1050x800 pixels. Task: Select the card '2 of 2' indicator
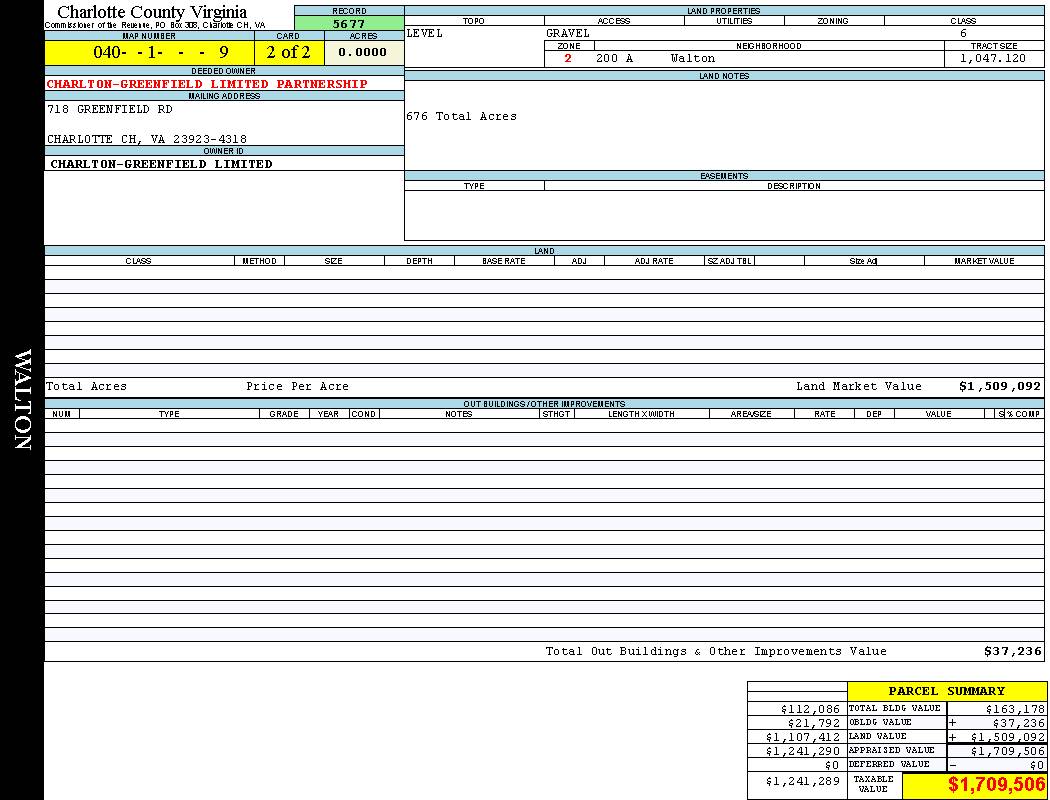(x=288, y=52)
